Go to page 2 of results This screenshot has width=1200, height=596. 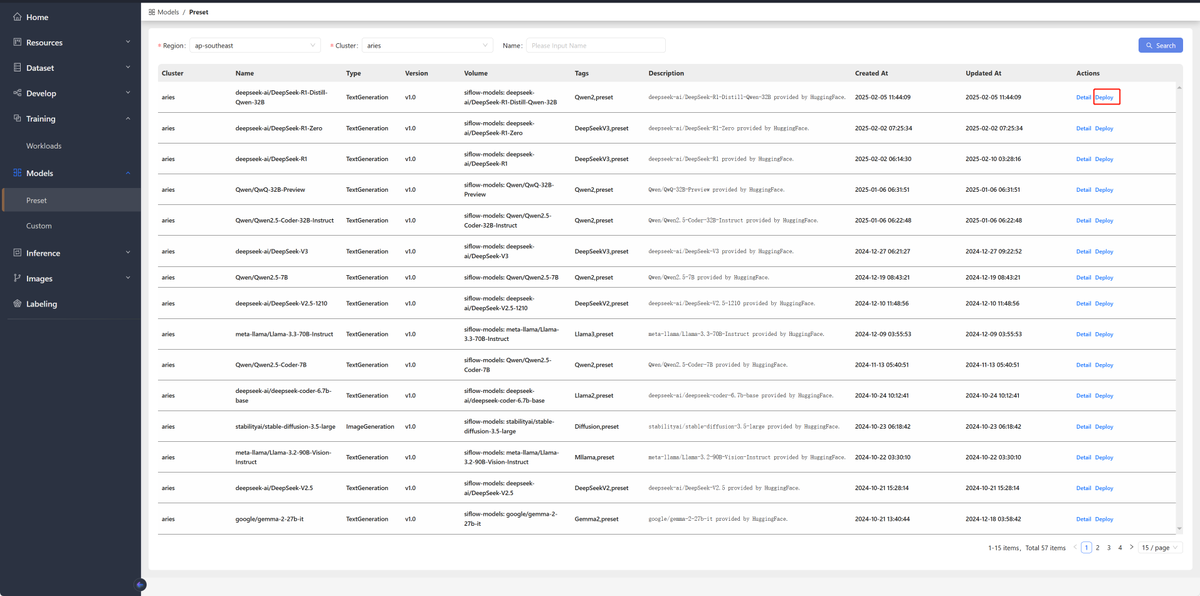tap(1097, 548)
